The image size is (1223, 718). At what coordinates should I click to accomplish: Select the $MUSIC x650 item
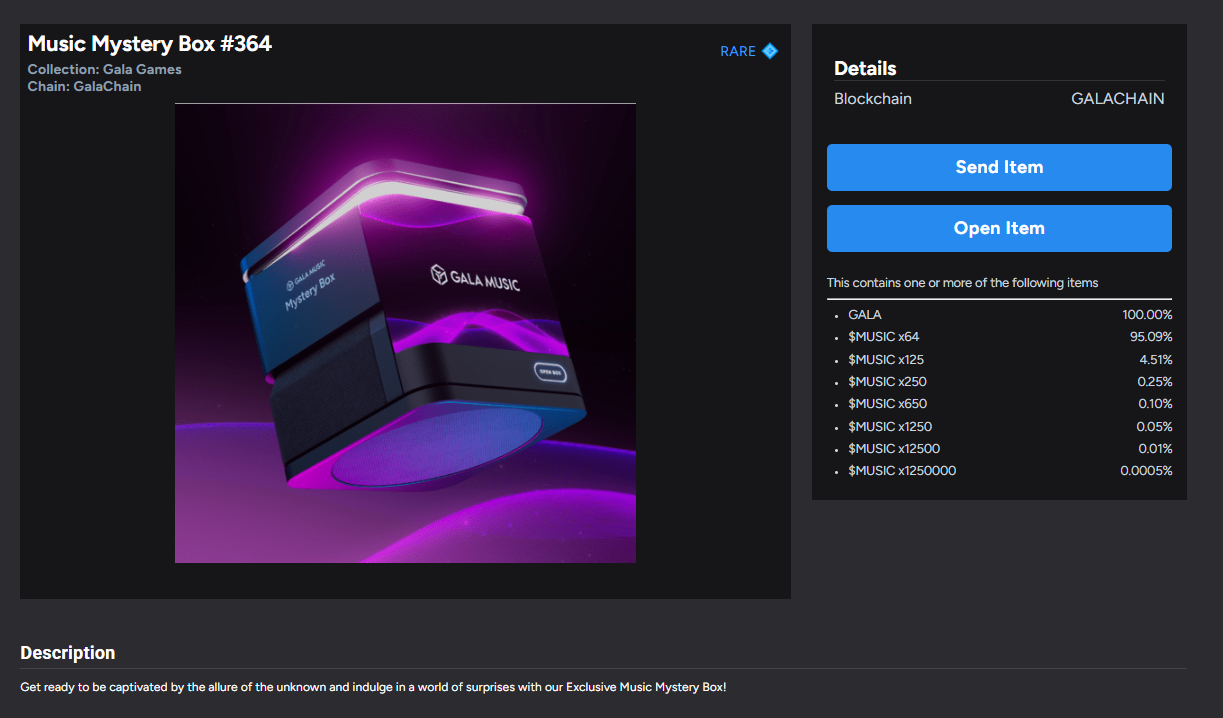(x=888, y=404)
